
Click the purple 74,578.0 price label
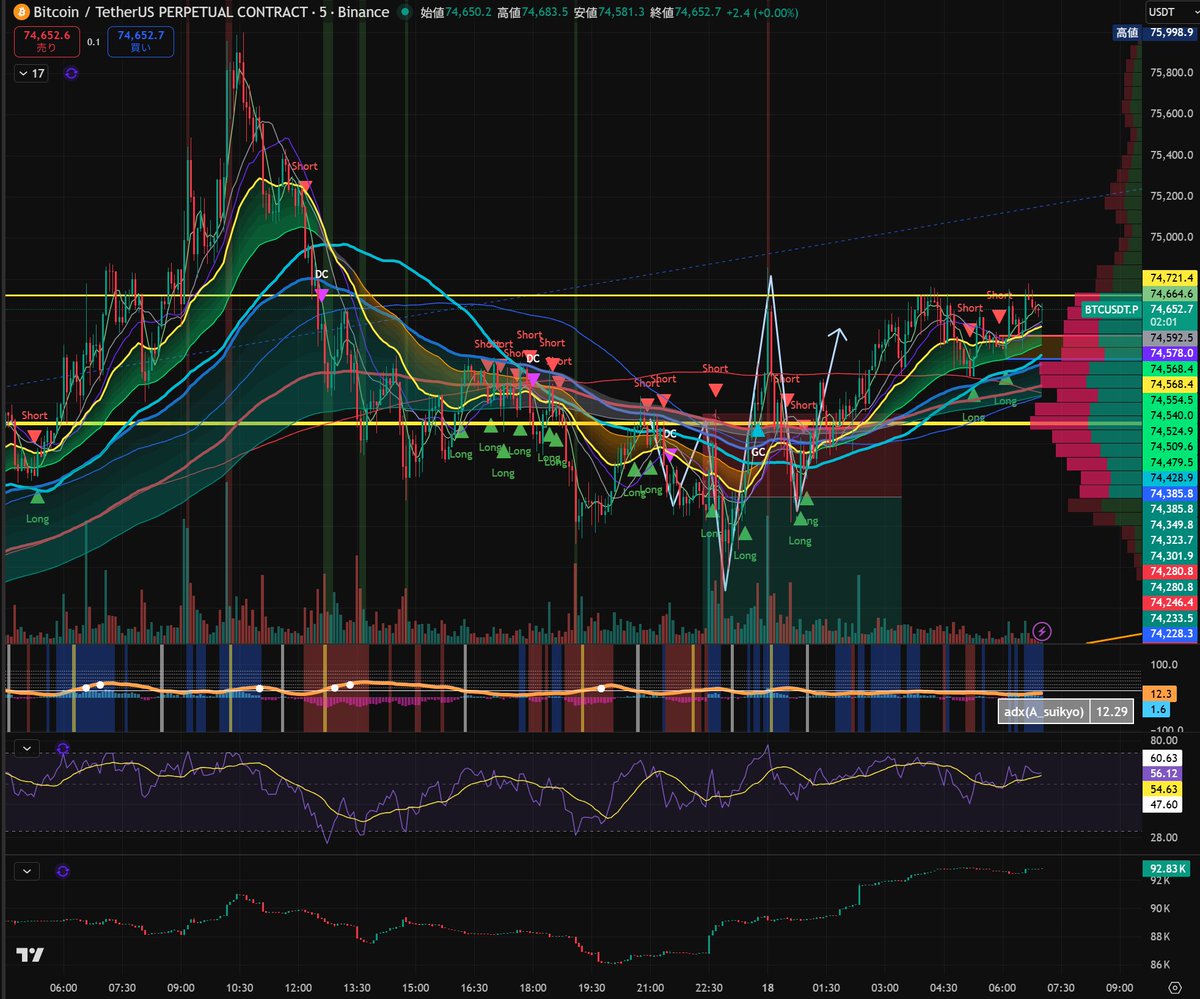click(x=1171, y=354)
